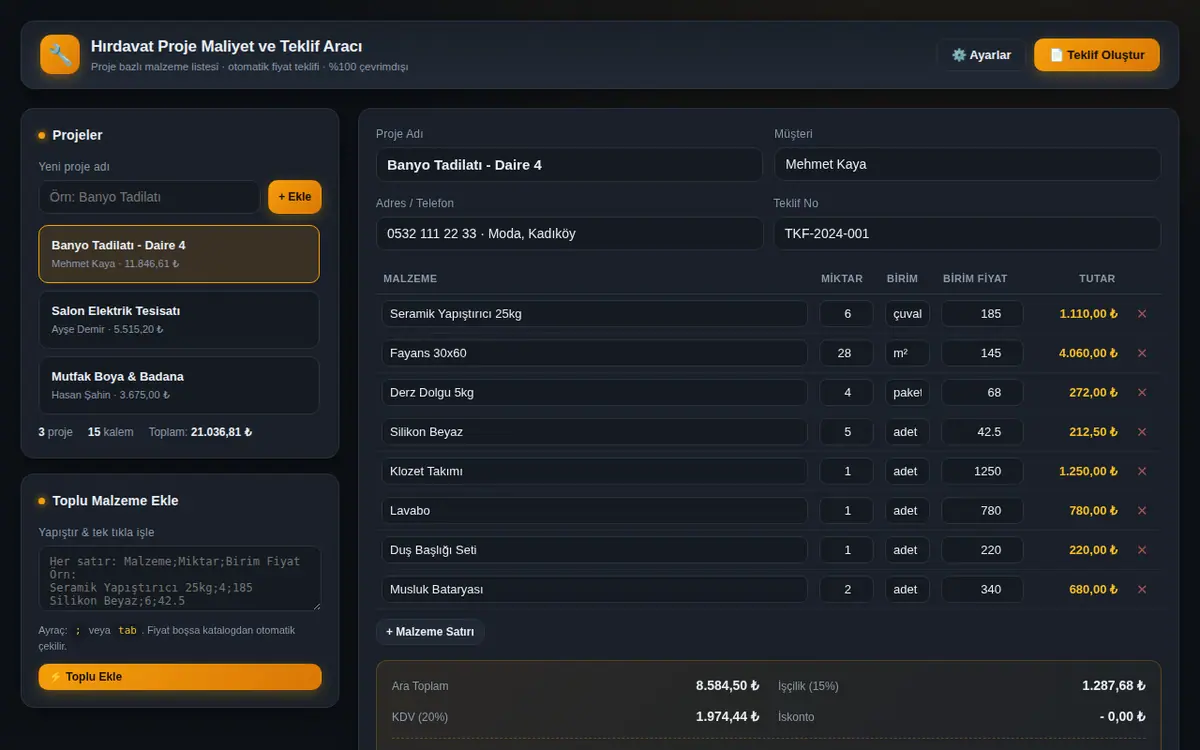Click the Teklif Oluştur button
Screen dimensions: 1200x750
pos(1097,55)
